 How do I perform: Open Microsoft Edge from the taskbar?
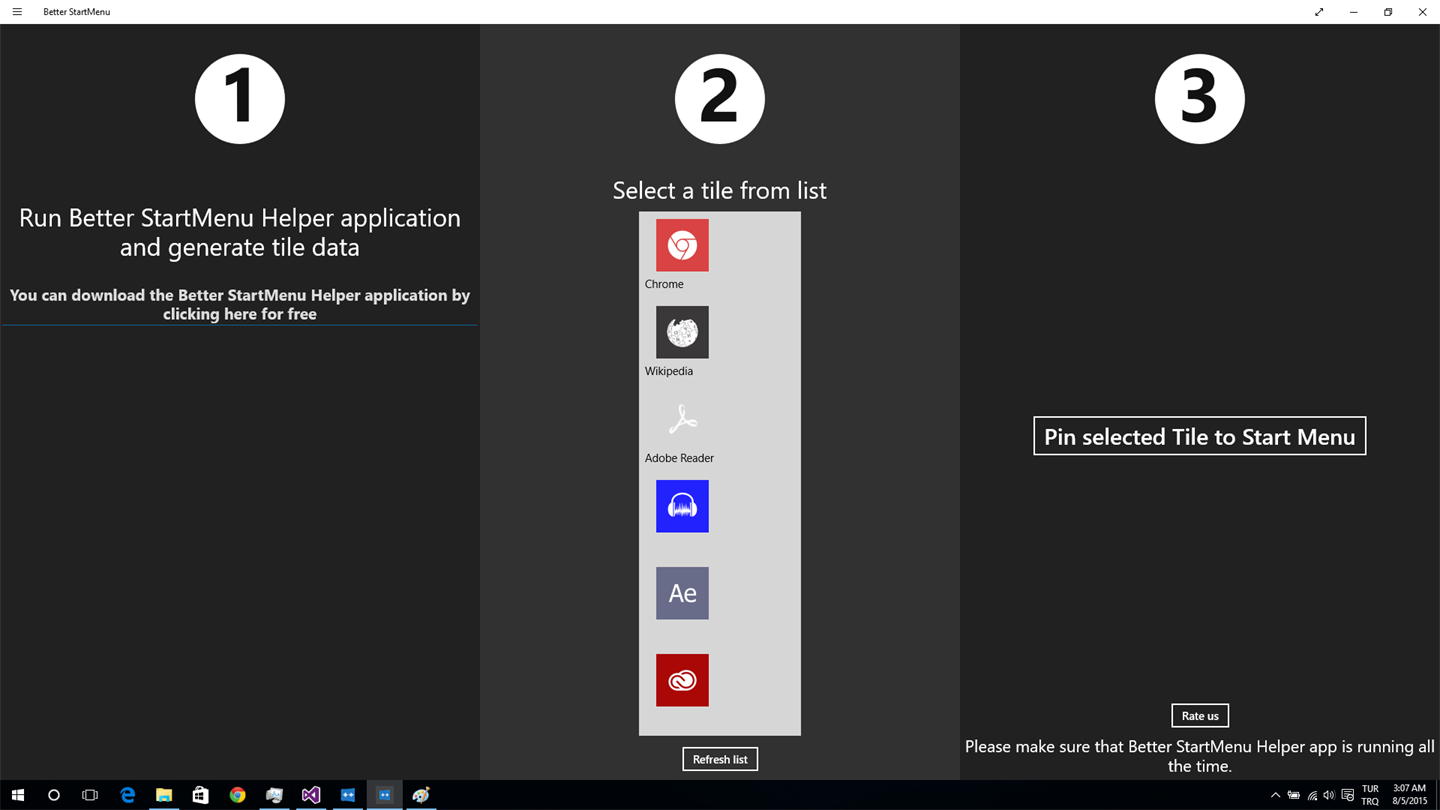tap(127, 795)
